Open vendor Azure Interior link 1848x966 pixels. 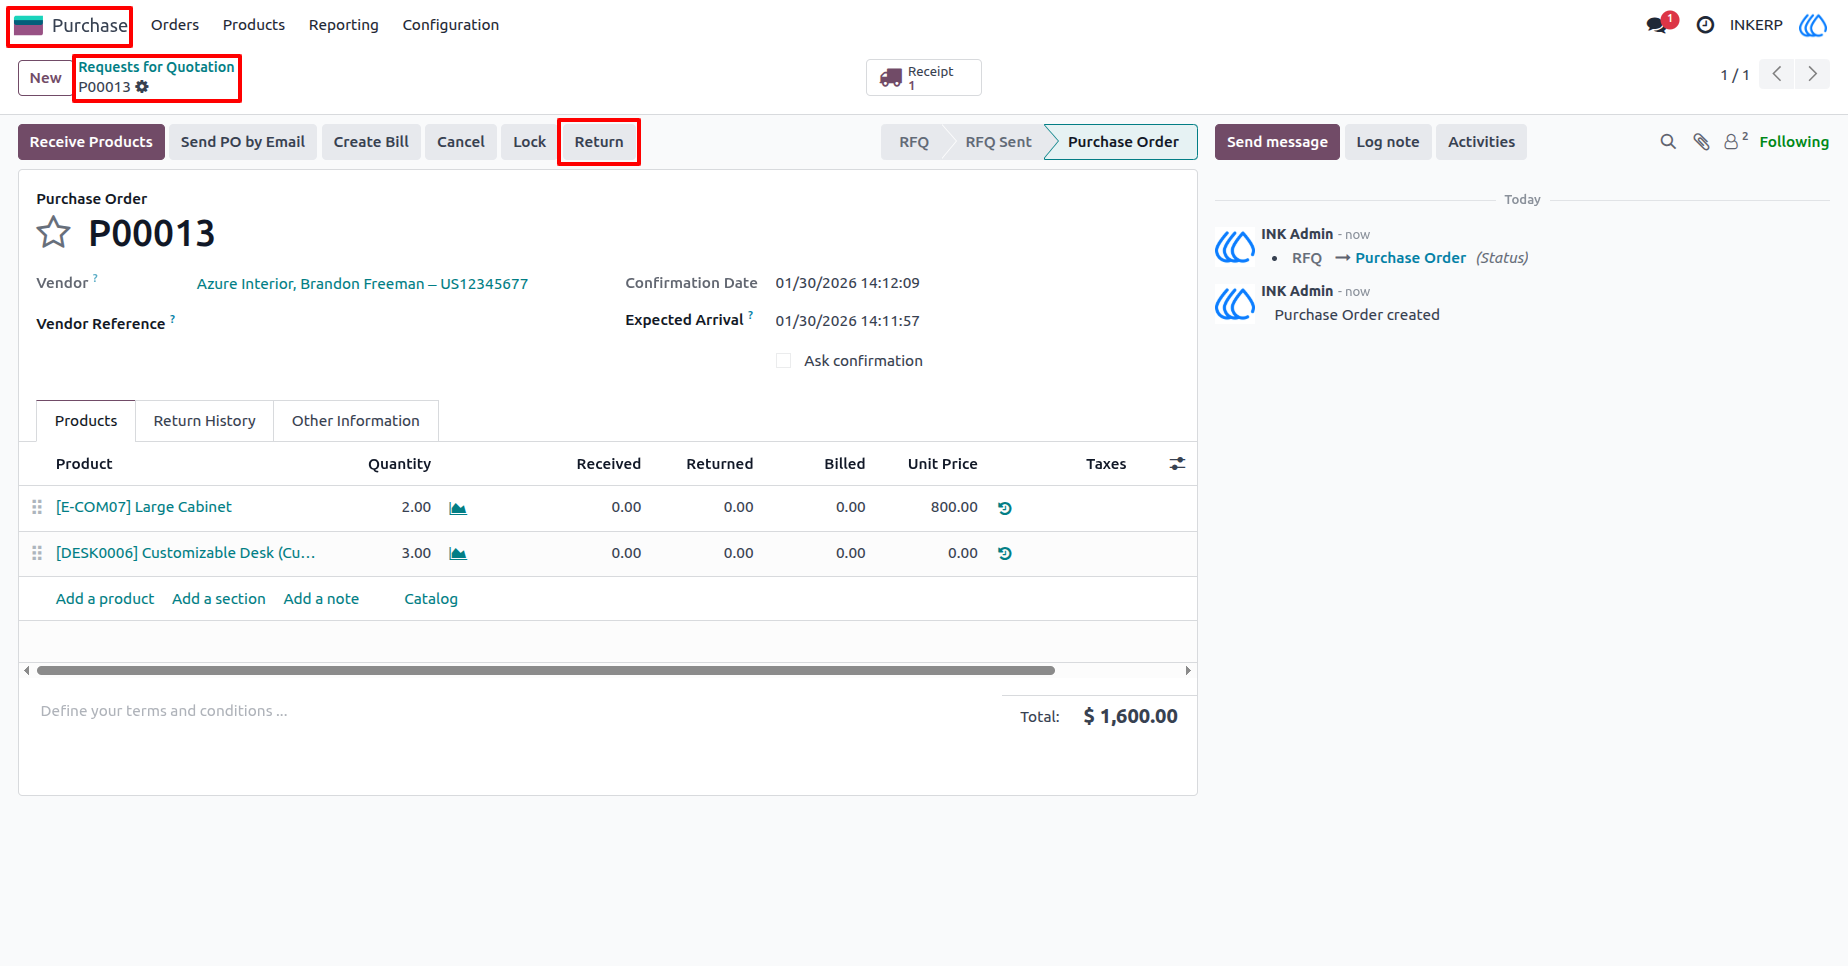click(362, 284)
